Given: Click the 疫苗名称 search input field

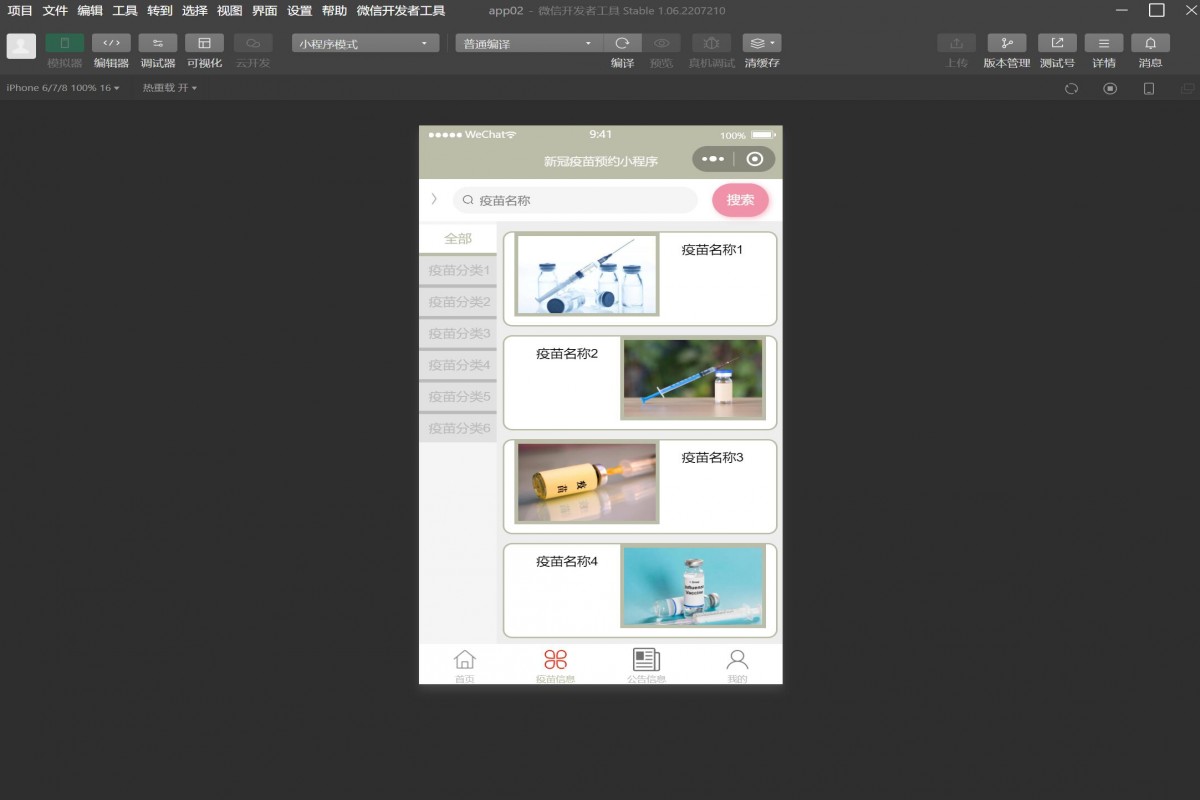Looking at the screenshot, I should click(x=580, y=200).
